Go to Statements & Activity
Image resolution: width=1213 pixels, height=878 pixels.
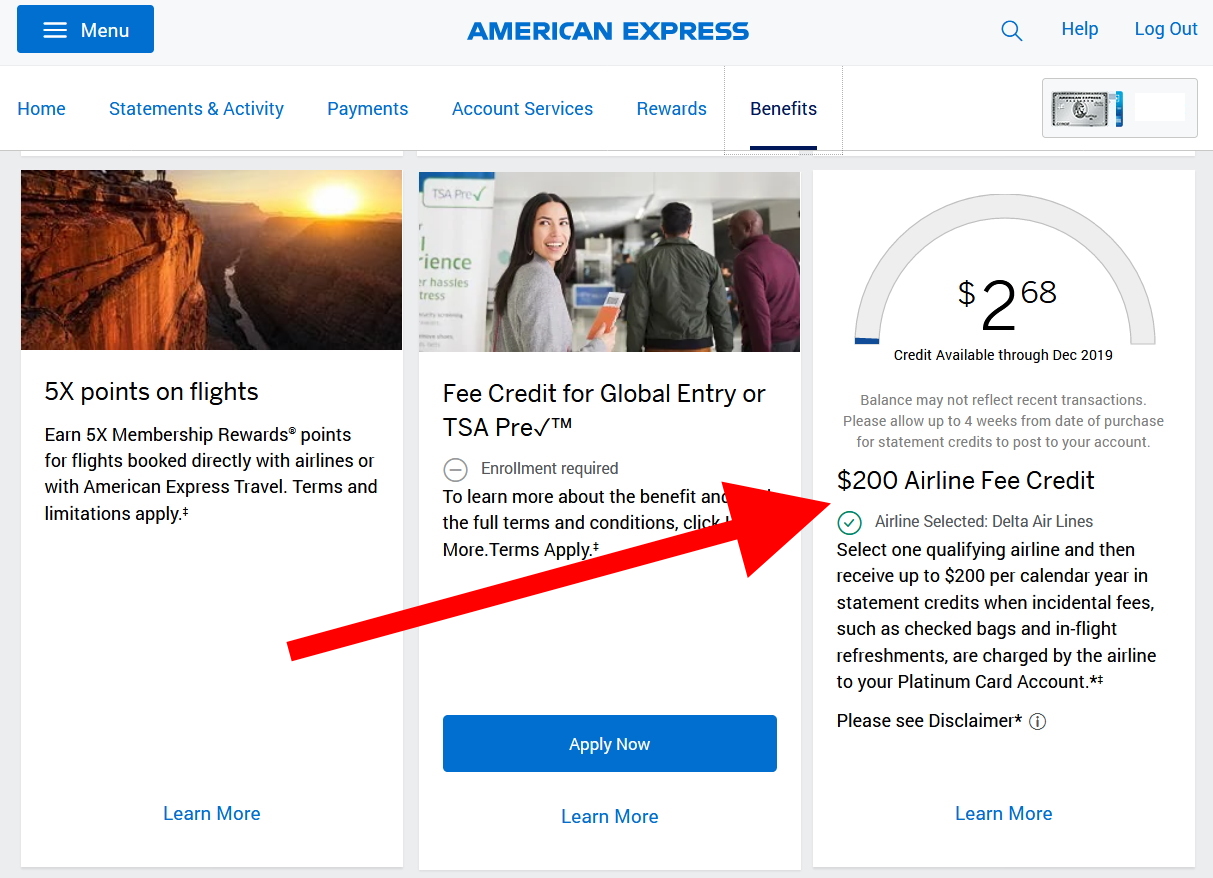click(196, 108)
